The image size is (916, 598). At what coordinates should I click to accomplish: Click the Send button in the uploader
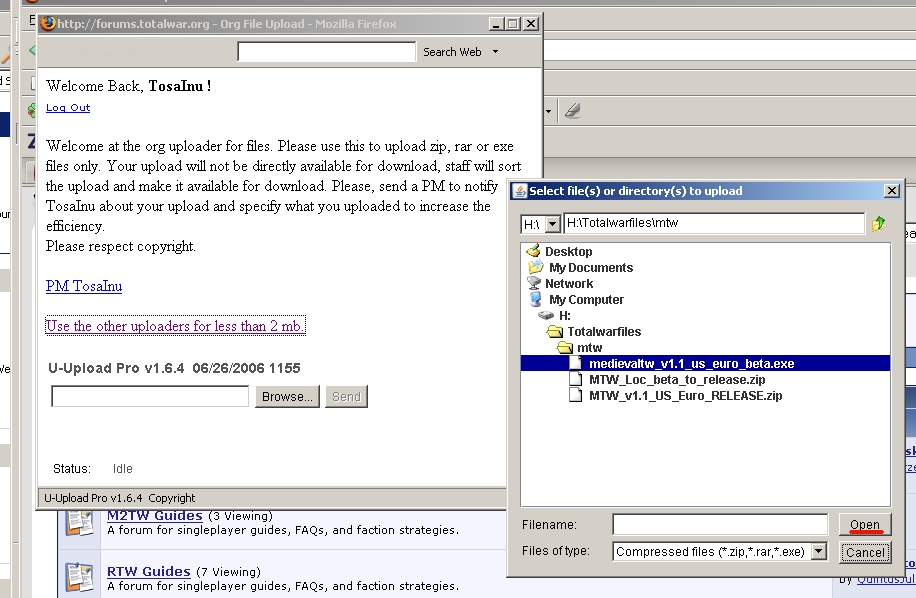[346, 397]
